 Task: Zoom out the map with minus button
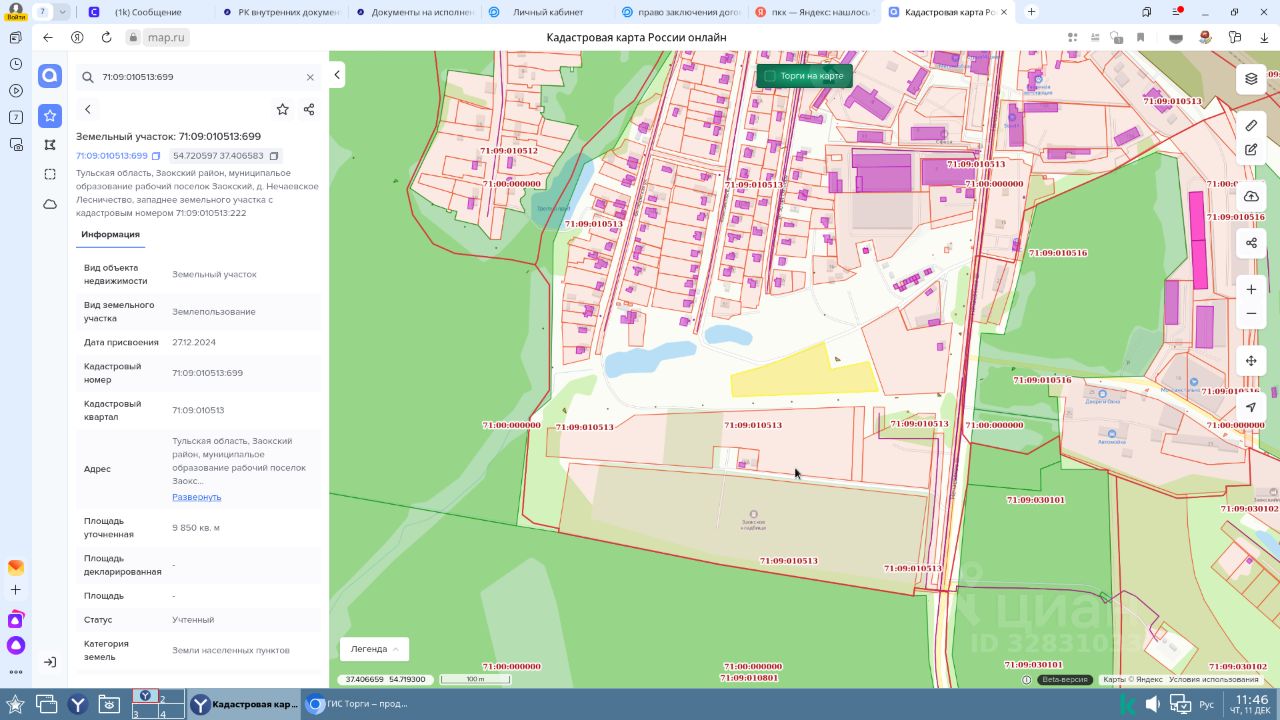click(1251, 314)
